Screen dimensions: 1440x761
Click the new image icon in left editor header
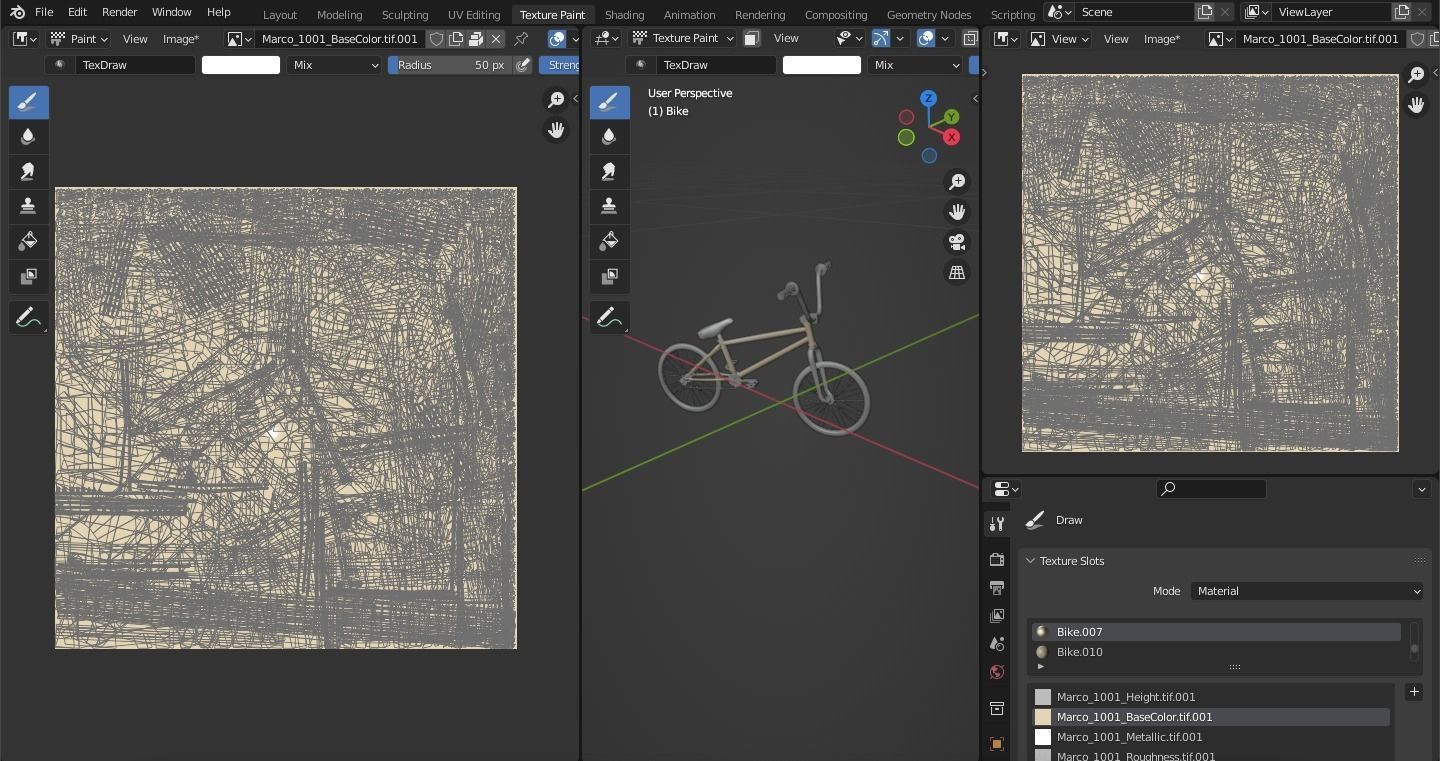456,39
